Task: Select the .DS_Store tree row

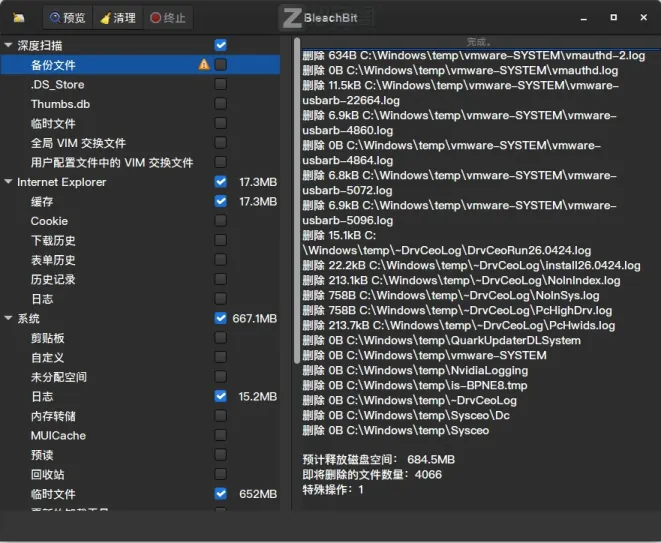Action: (140, 84)
